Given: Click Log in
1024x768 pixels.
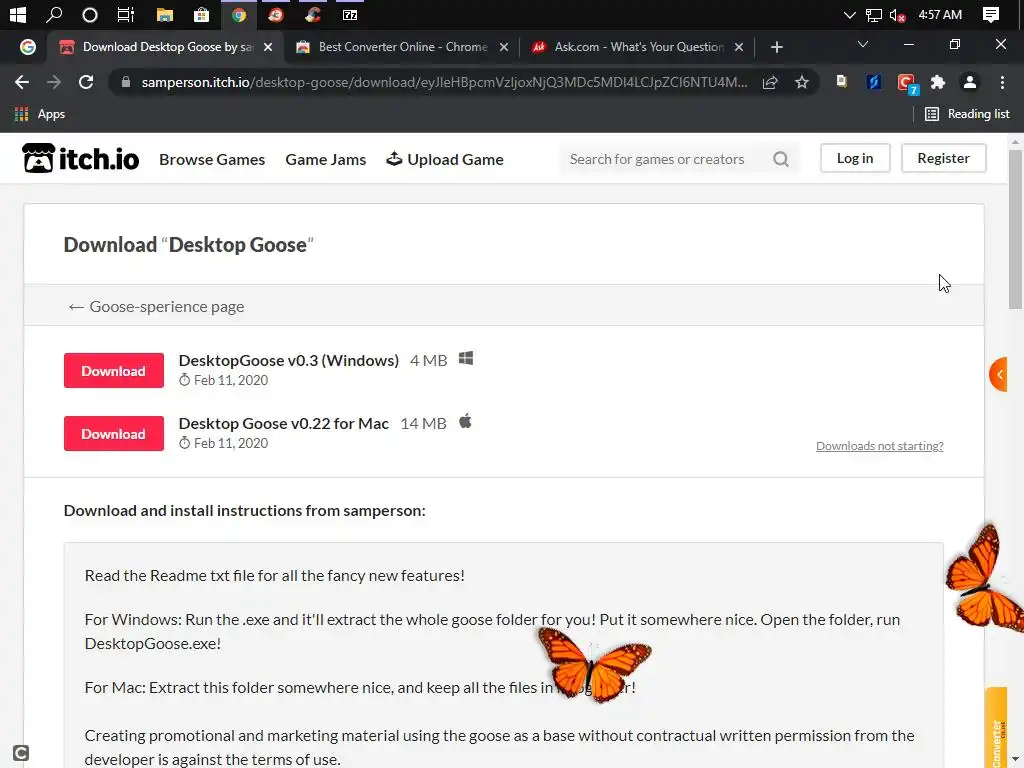Looking at the screenshot, I should click(x=855, y=158).
